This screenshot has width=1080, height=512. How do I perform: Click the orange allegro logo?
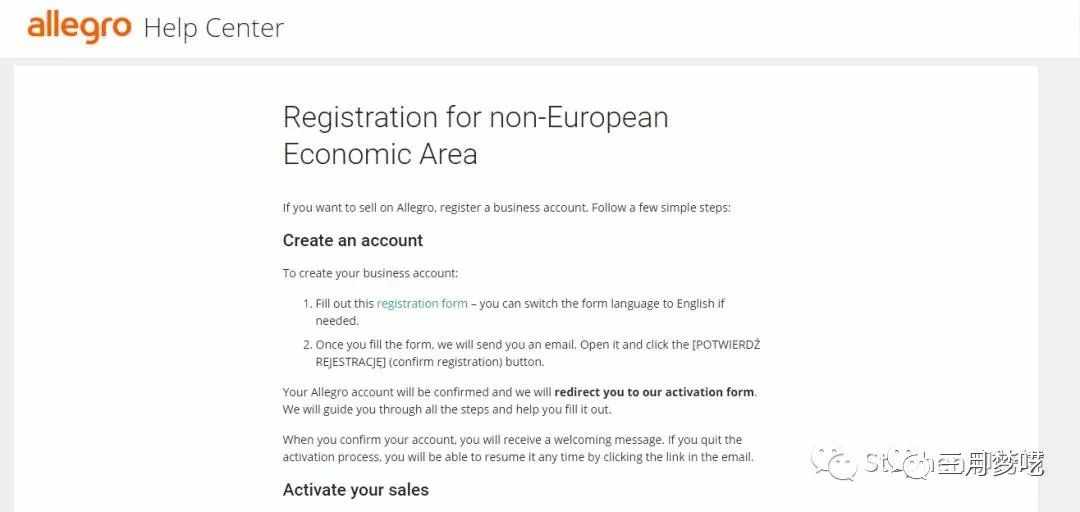coord(79,27)
